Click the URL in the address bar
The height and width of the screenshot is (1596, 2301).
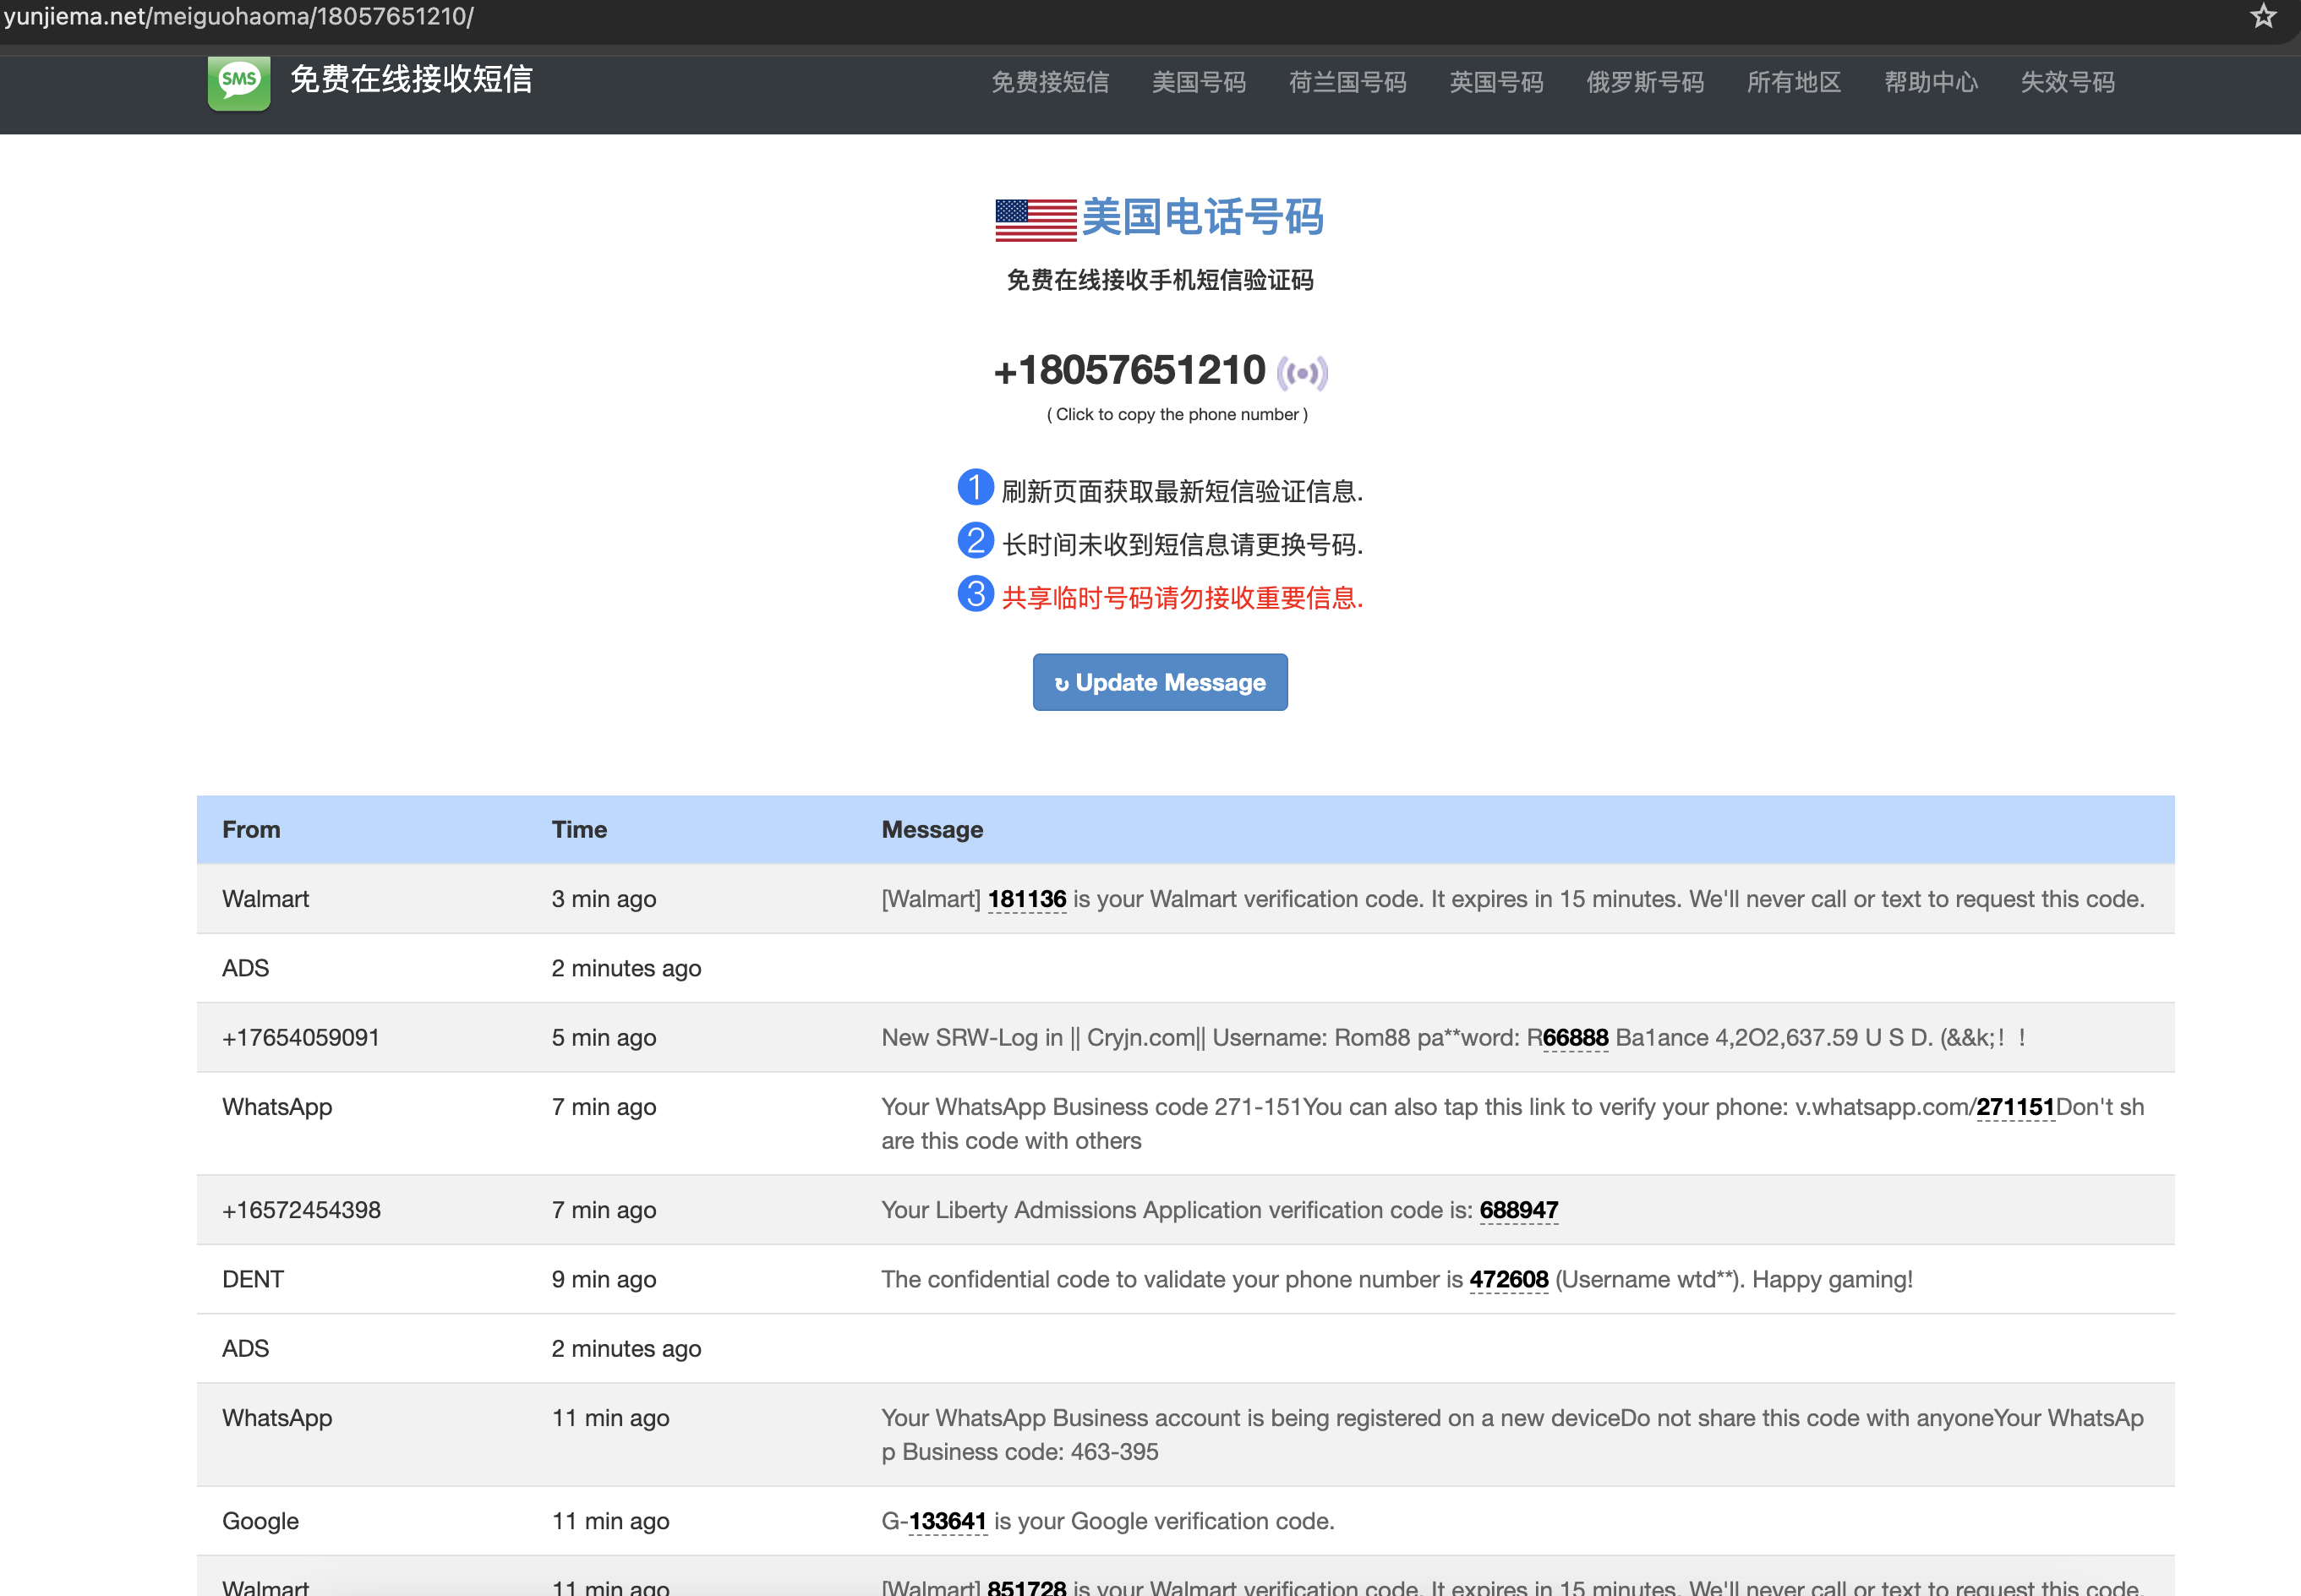(240, 17)
